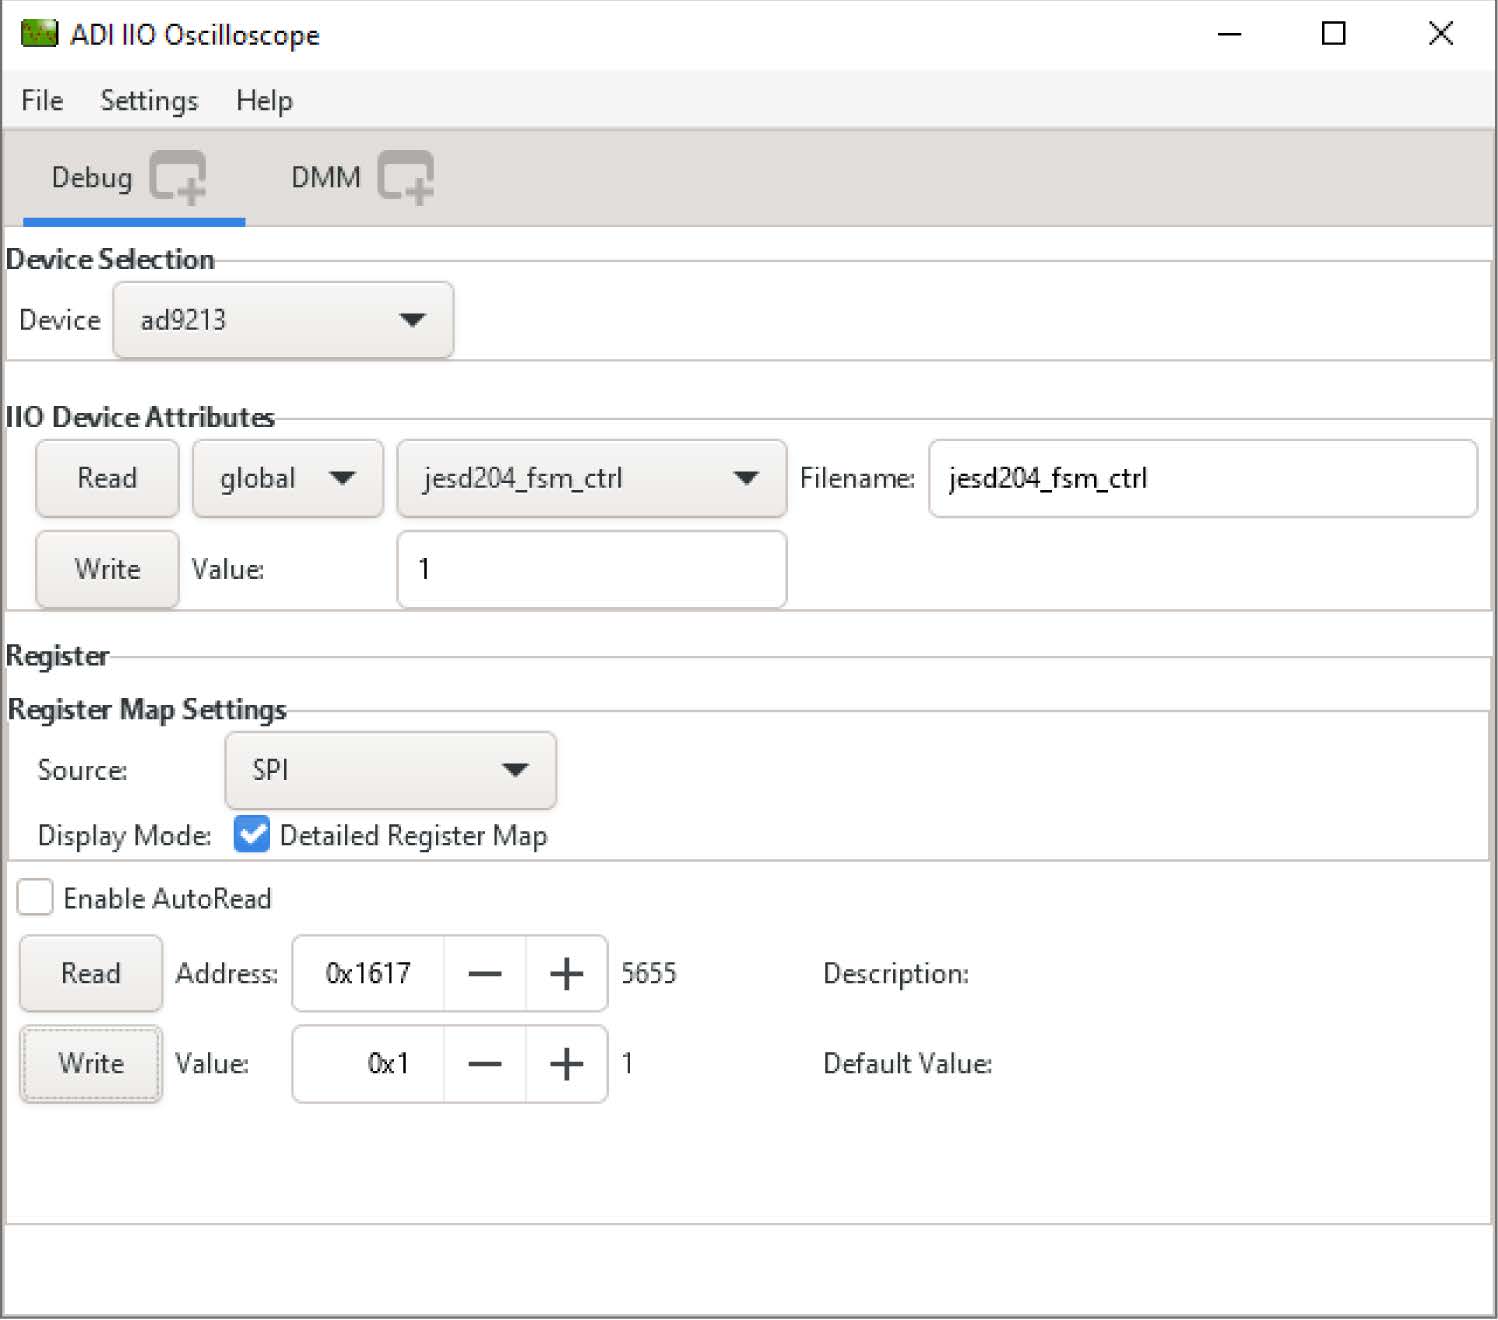The width and height of the screenshot is (1498, 1320).
Task: Open the jesd204_fsm_ctrl attribute dropdown
Action: [591, 478]
